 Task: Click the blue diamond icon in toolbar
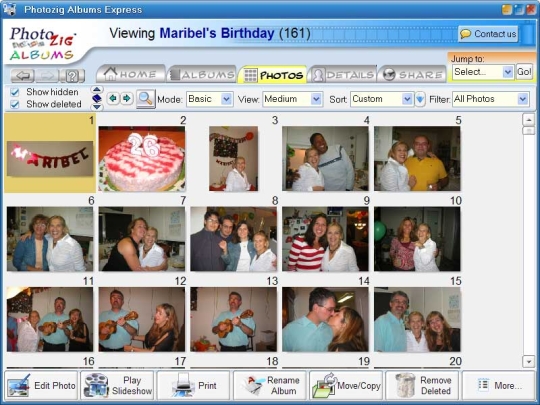pos(97,98)
